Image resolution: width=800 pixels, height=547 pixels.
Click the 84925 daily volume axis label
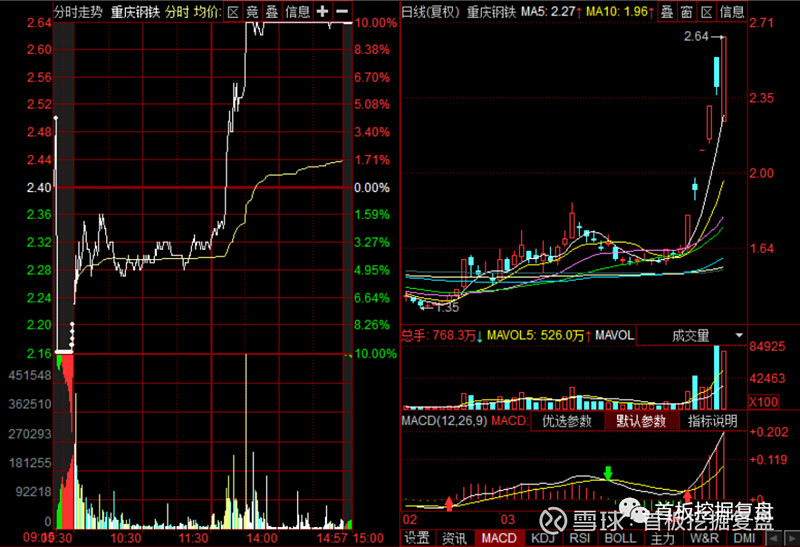point(767,346)
